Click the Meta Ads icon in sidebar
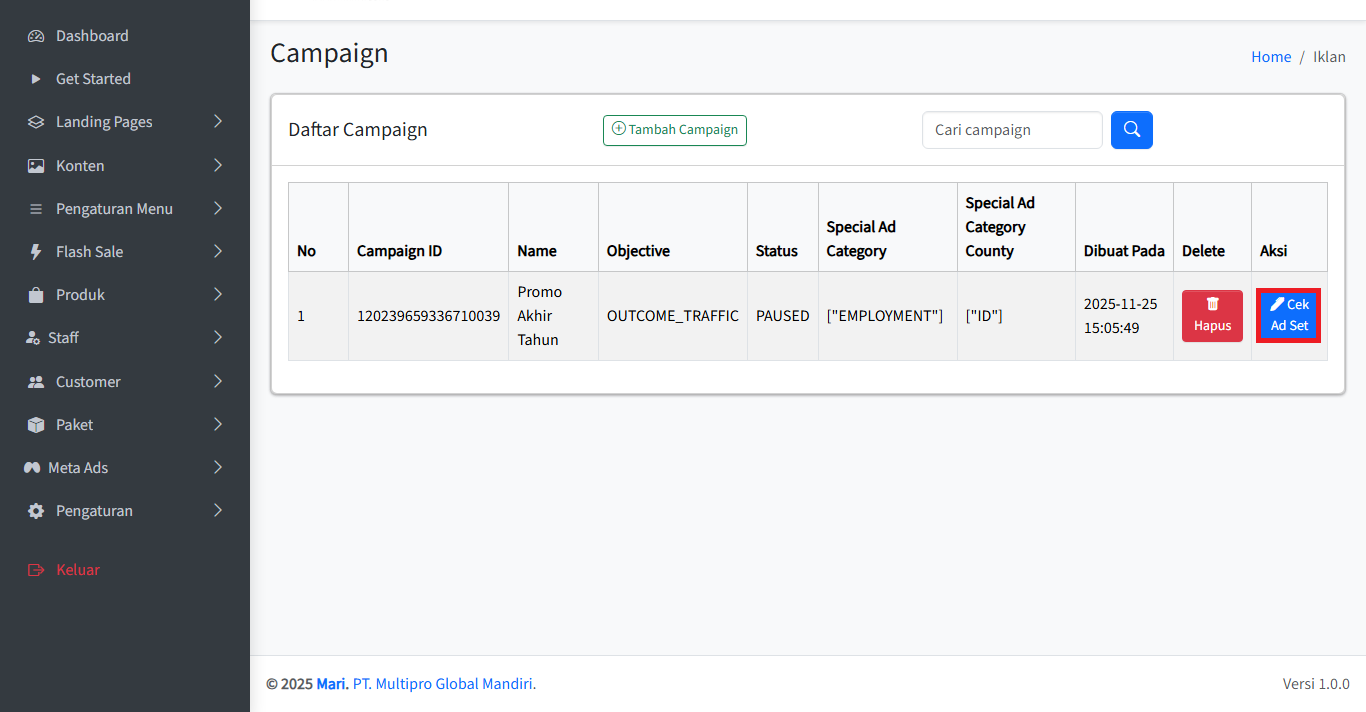 tap(32, 468)
